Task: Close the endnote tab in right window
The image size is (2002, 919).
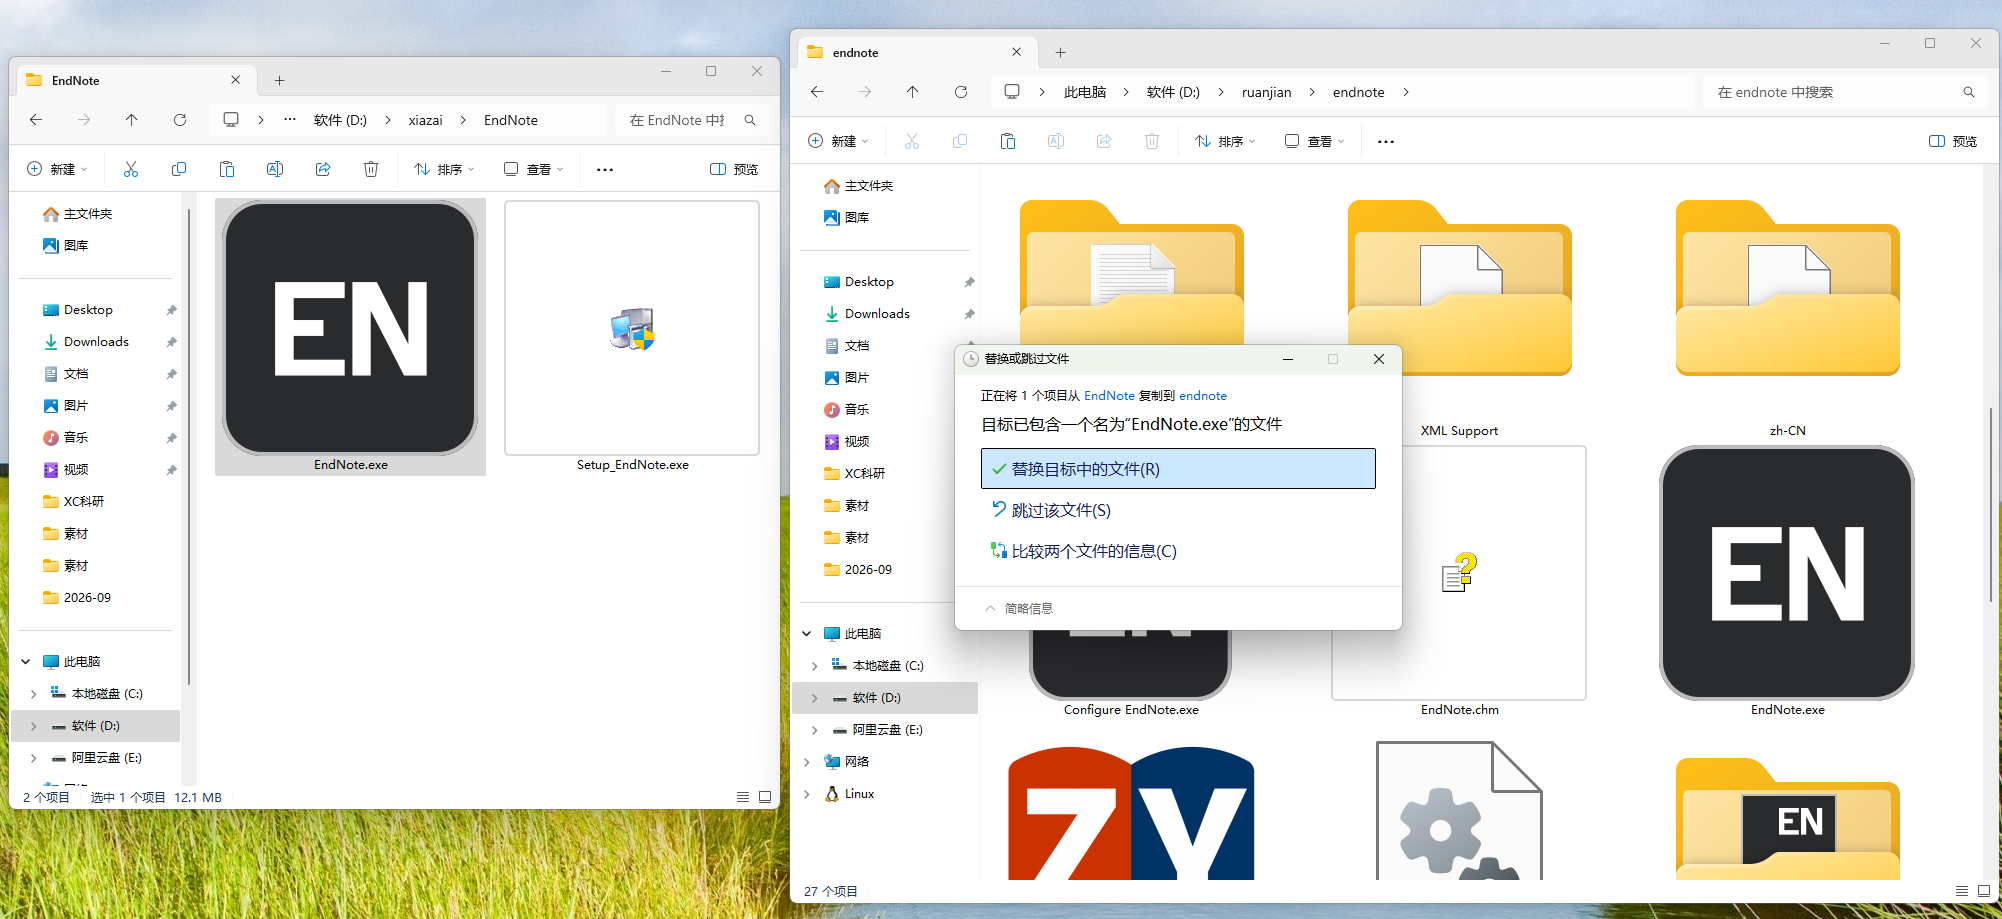Action: 1017,52
